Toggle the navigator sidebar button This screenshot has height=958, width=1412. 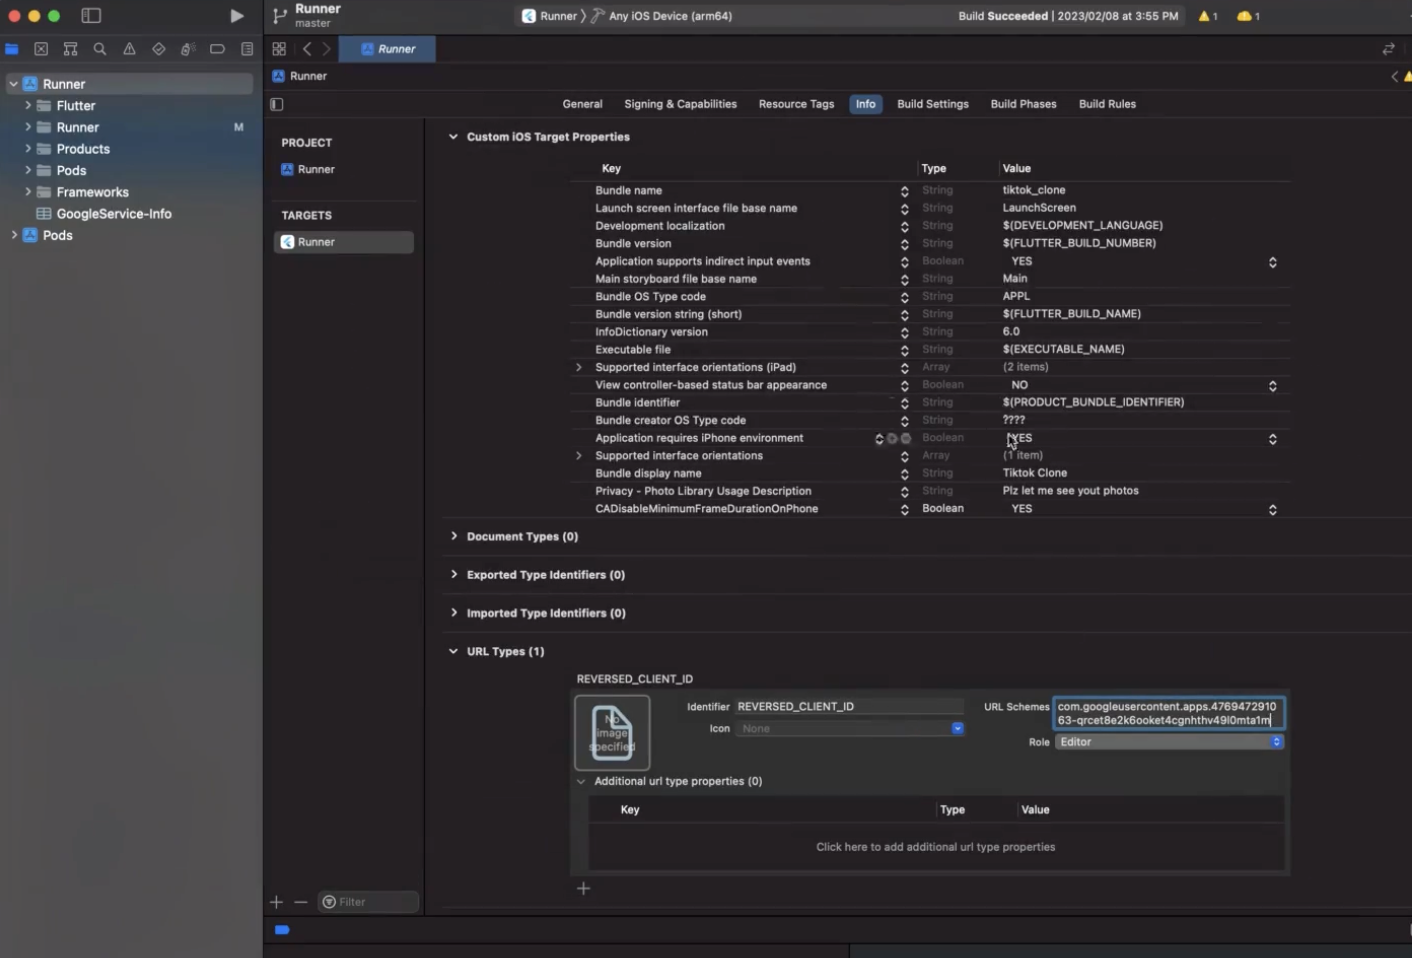(x=91, y=16)
